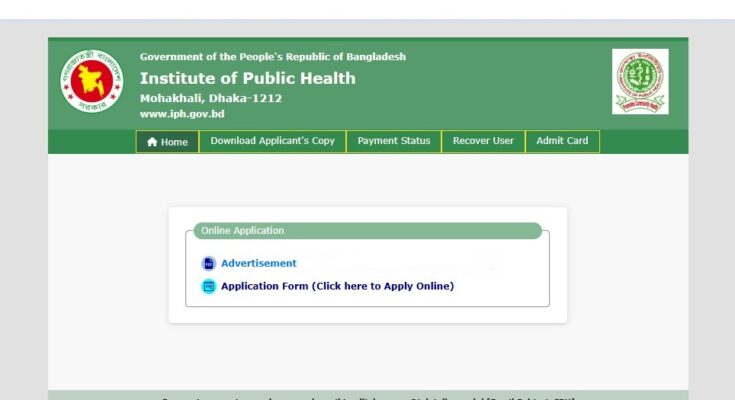Click the Institute of Public Health emblem

coord(640,82)
